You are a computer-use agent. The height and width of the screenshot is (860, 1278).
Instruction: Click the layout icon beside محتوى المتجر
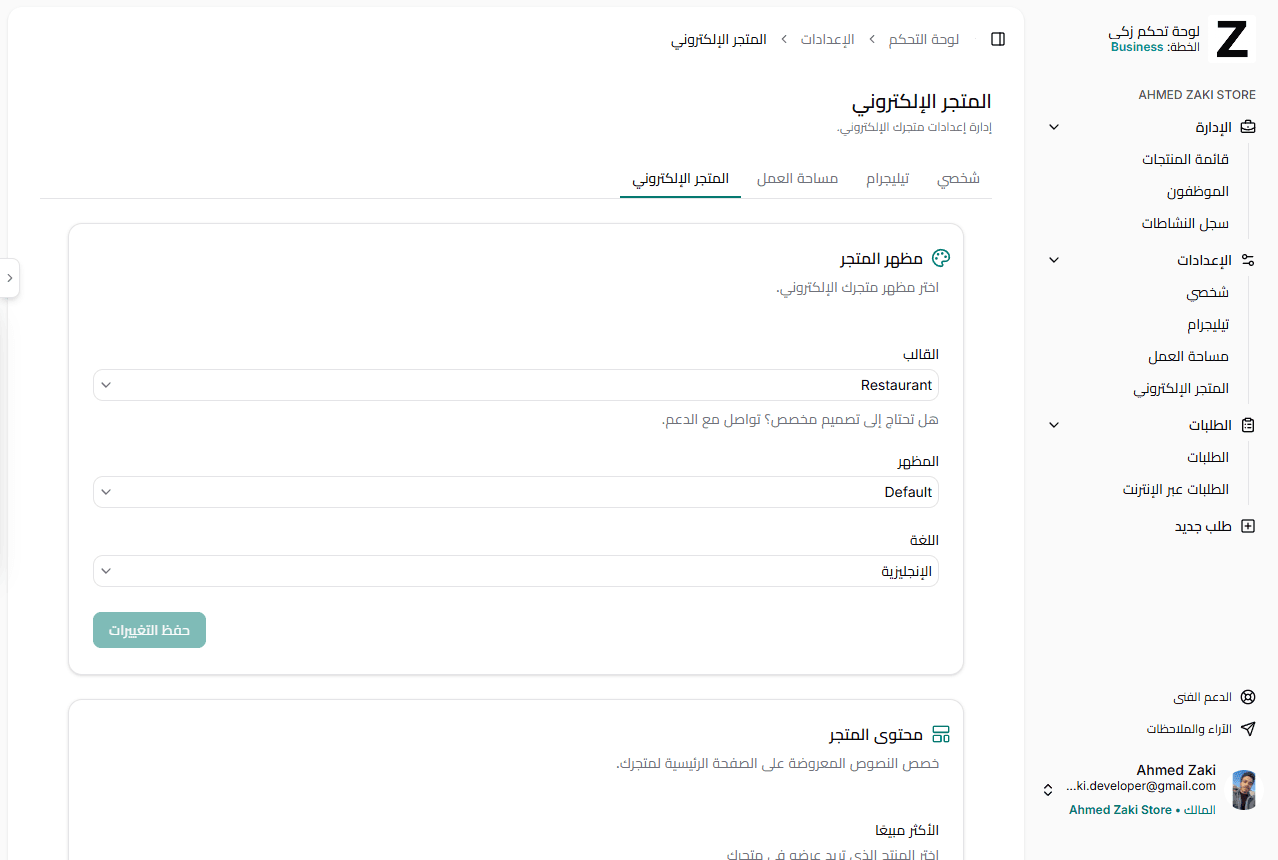[x=941, y=735]
